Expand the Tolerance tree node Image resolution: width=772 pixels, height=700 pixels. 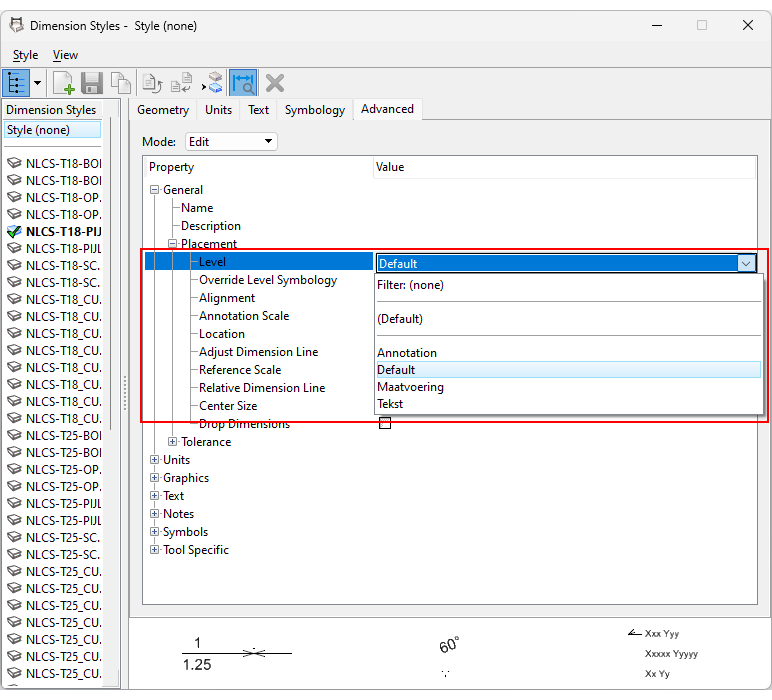[x=173, y=442]
